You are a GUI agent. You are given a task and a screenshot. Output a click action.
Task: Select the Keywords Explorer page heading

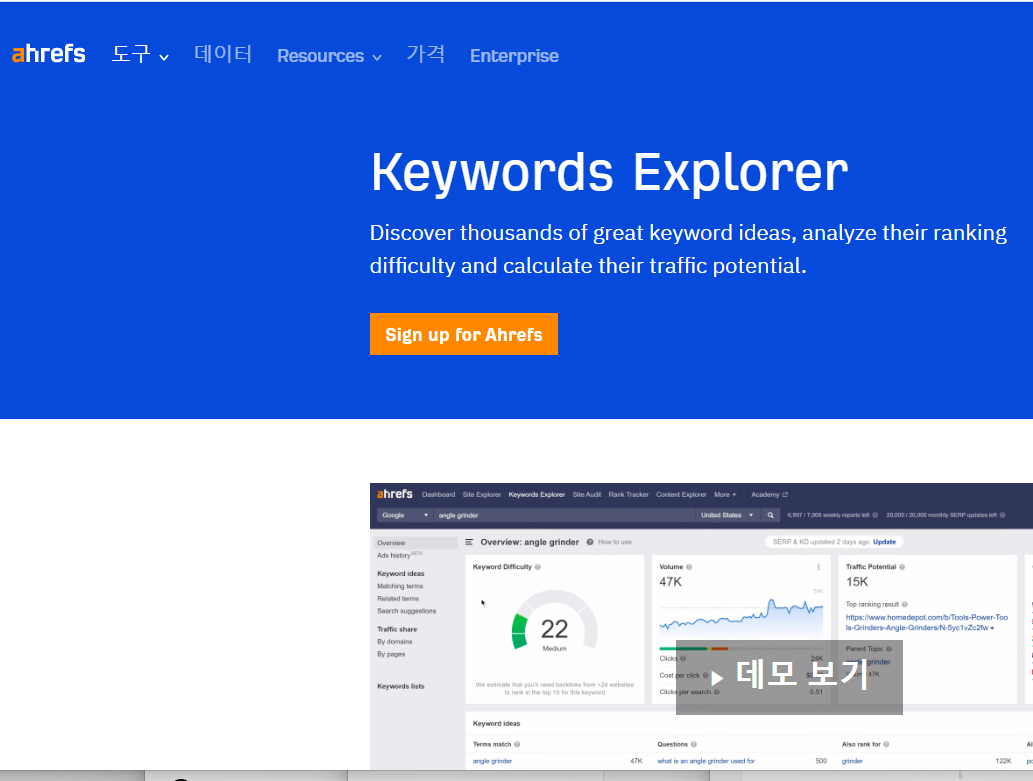coord(609,173)
